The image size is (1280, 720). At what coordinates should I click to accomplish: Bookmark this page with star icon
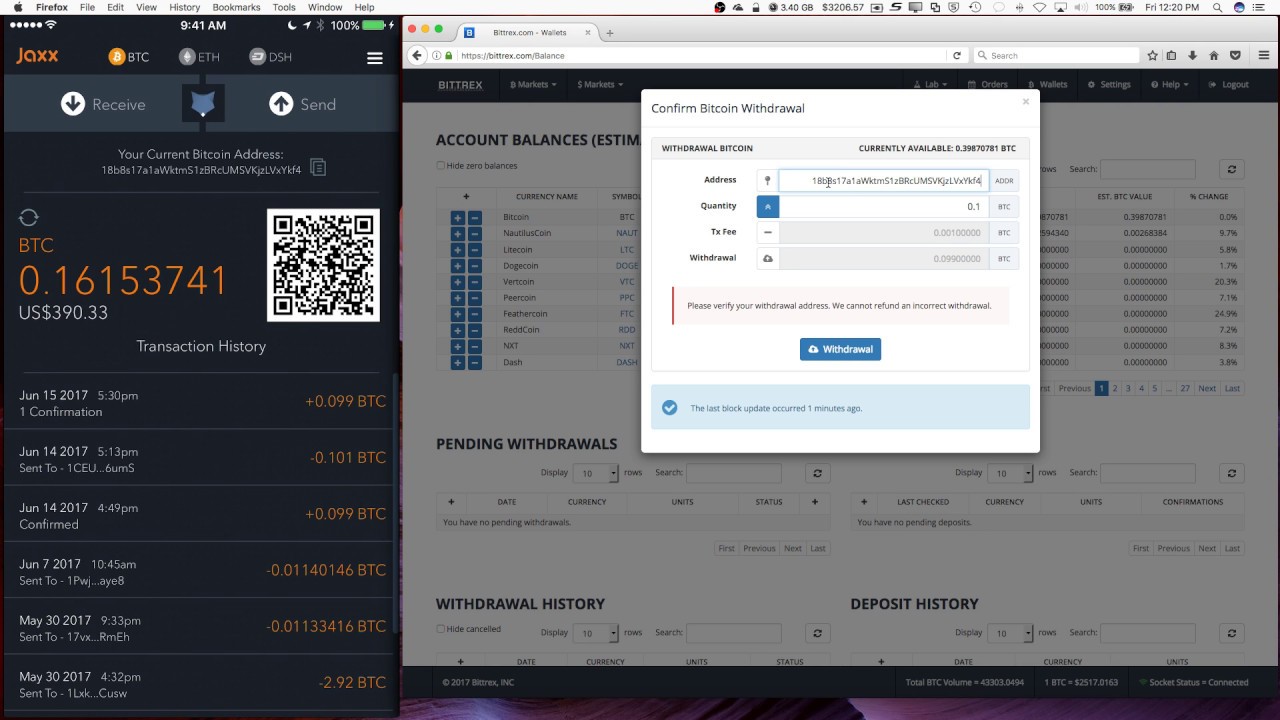pyautogui.click(x=1153, y=55)
